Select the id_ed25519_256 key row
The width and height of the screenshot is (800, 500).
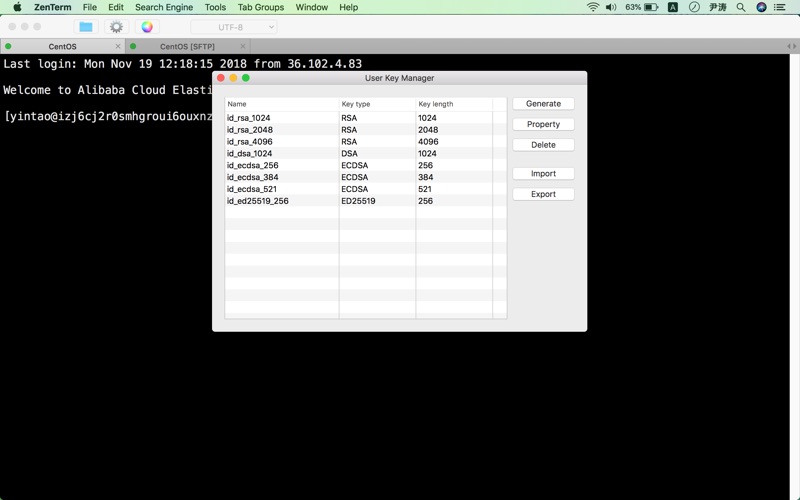pyautogui.click(x=366, y=201)
